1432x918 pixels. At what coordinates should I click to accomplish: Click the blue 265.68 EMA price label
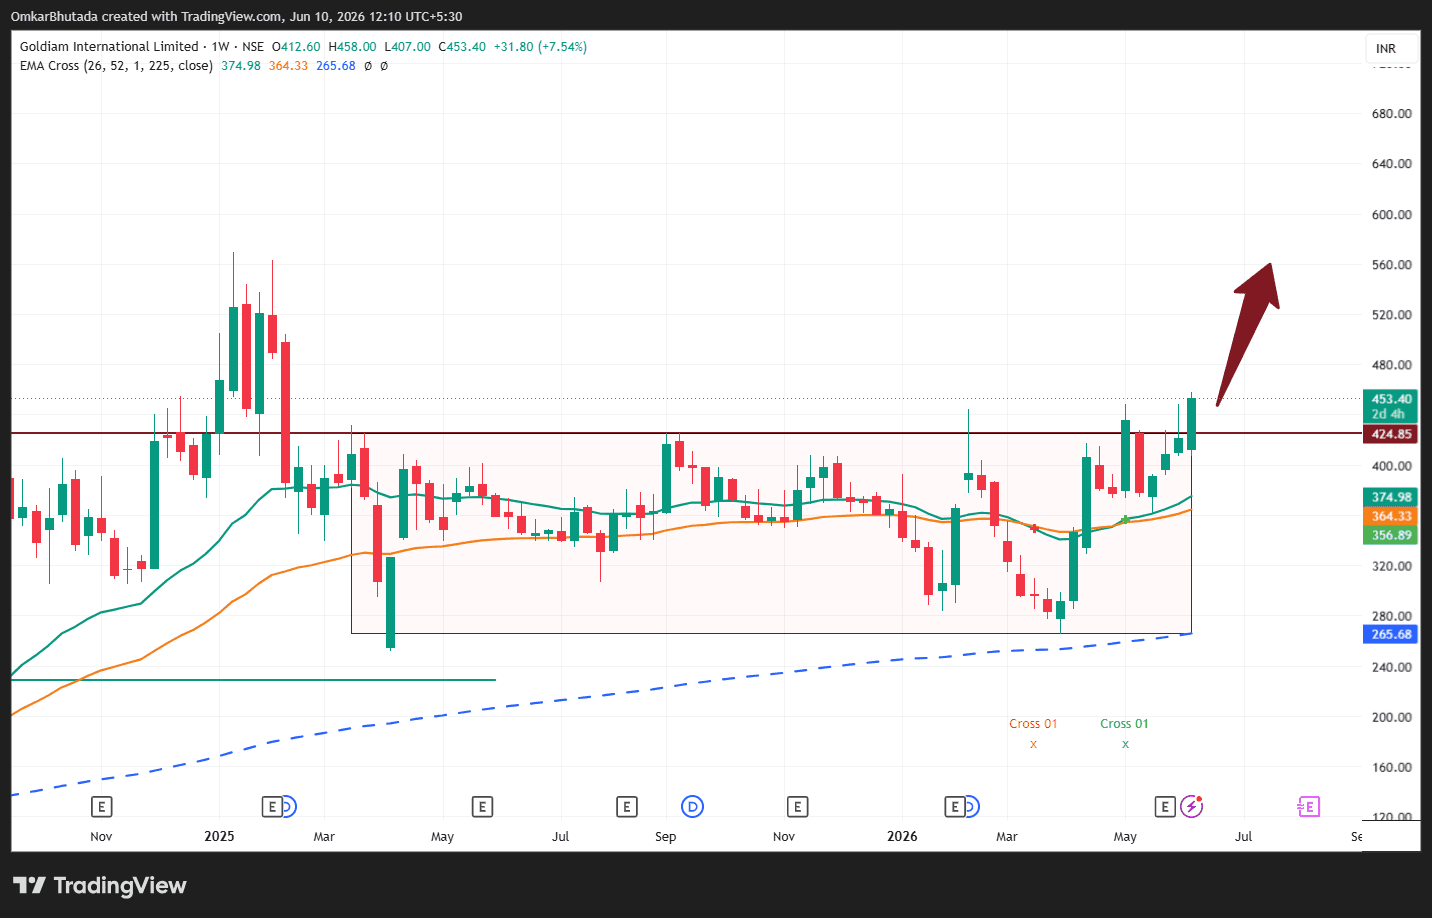click(1391, 634)
